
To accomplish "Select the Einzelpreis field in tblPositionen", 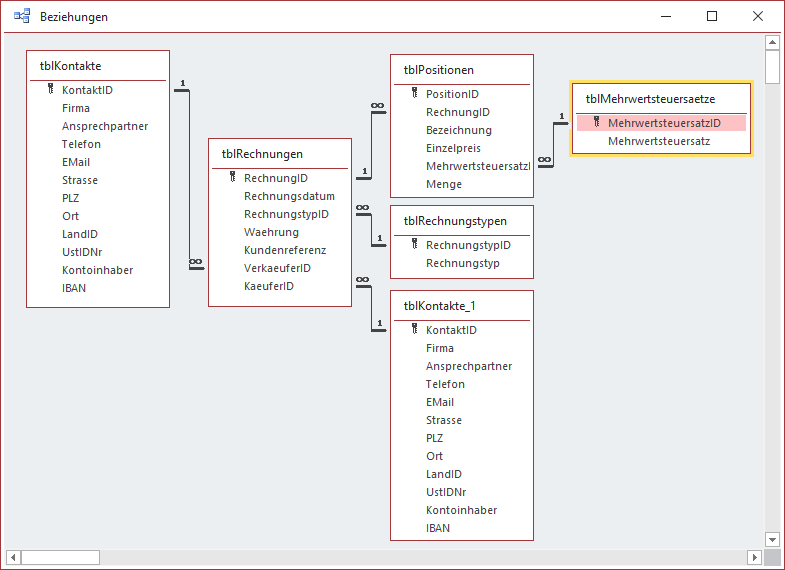I will click(x=452, y=148).
